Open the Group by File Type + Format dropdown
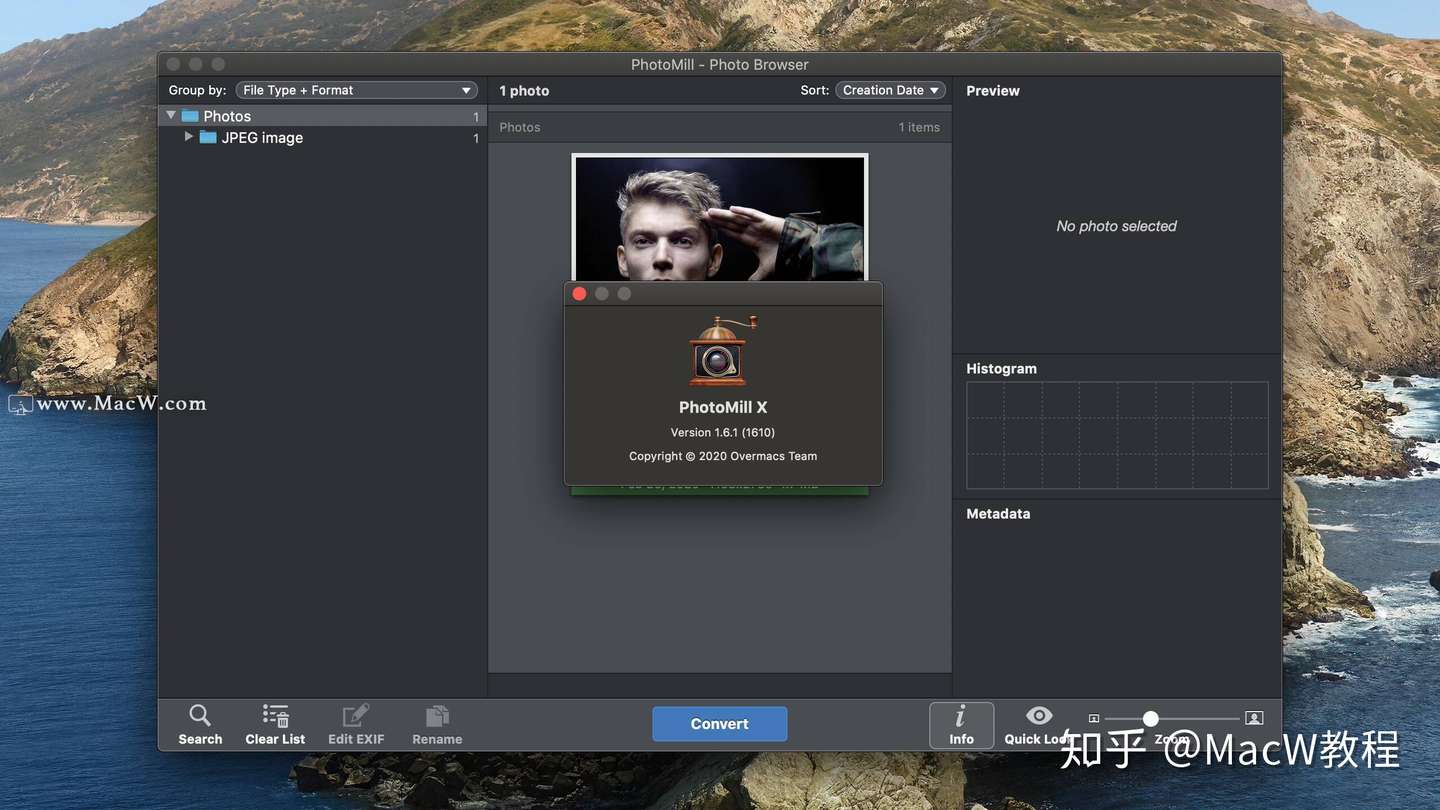This screenshot has height=810, width=1440. 356,90
